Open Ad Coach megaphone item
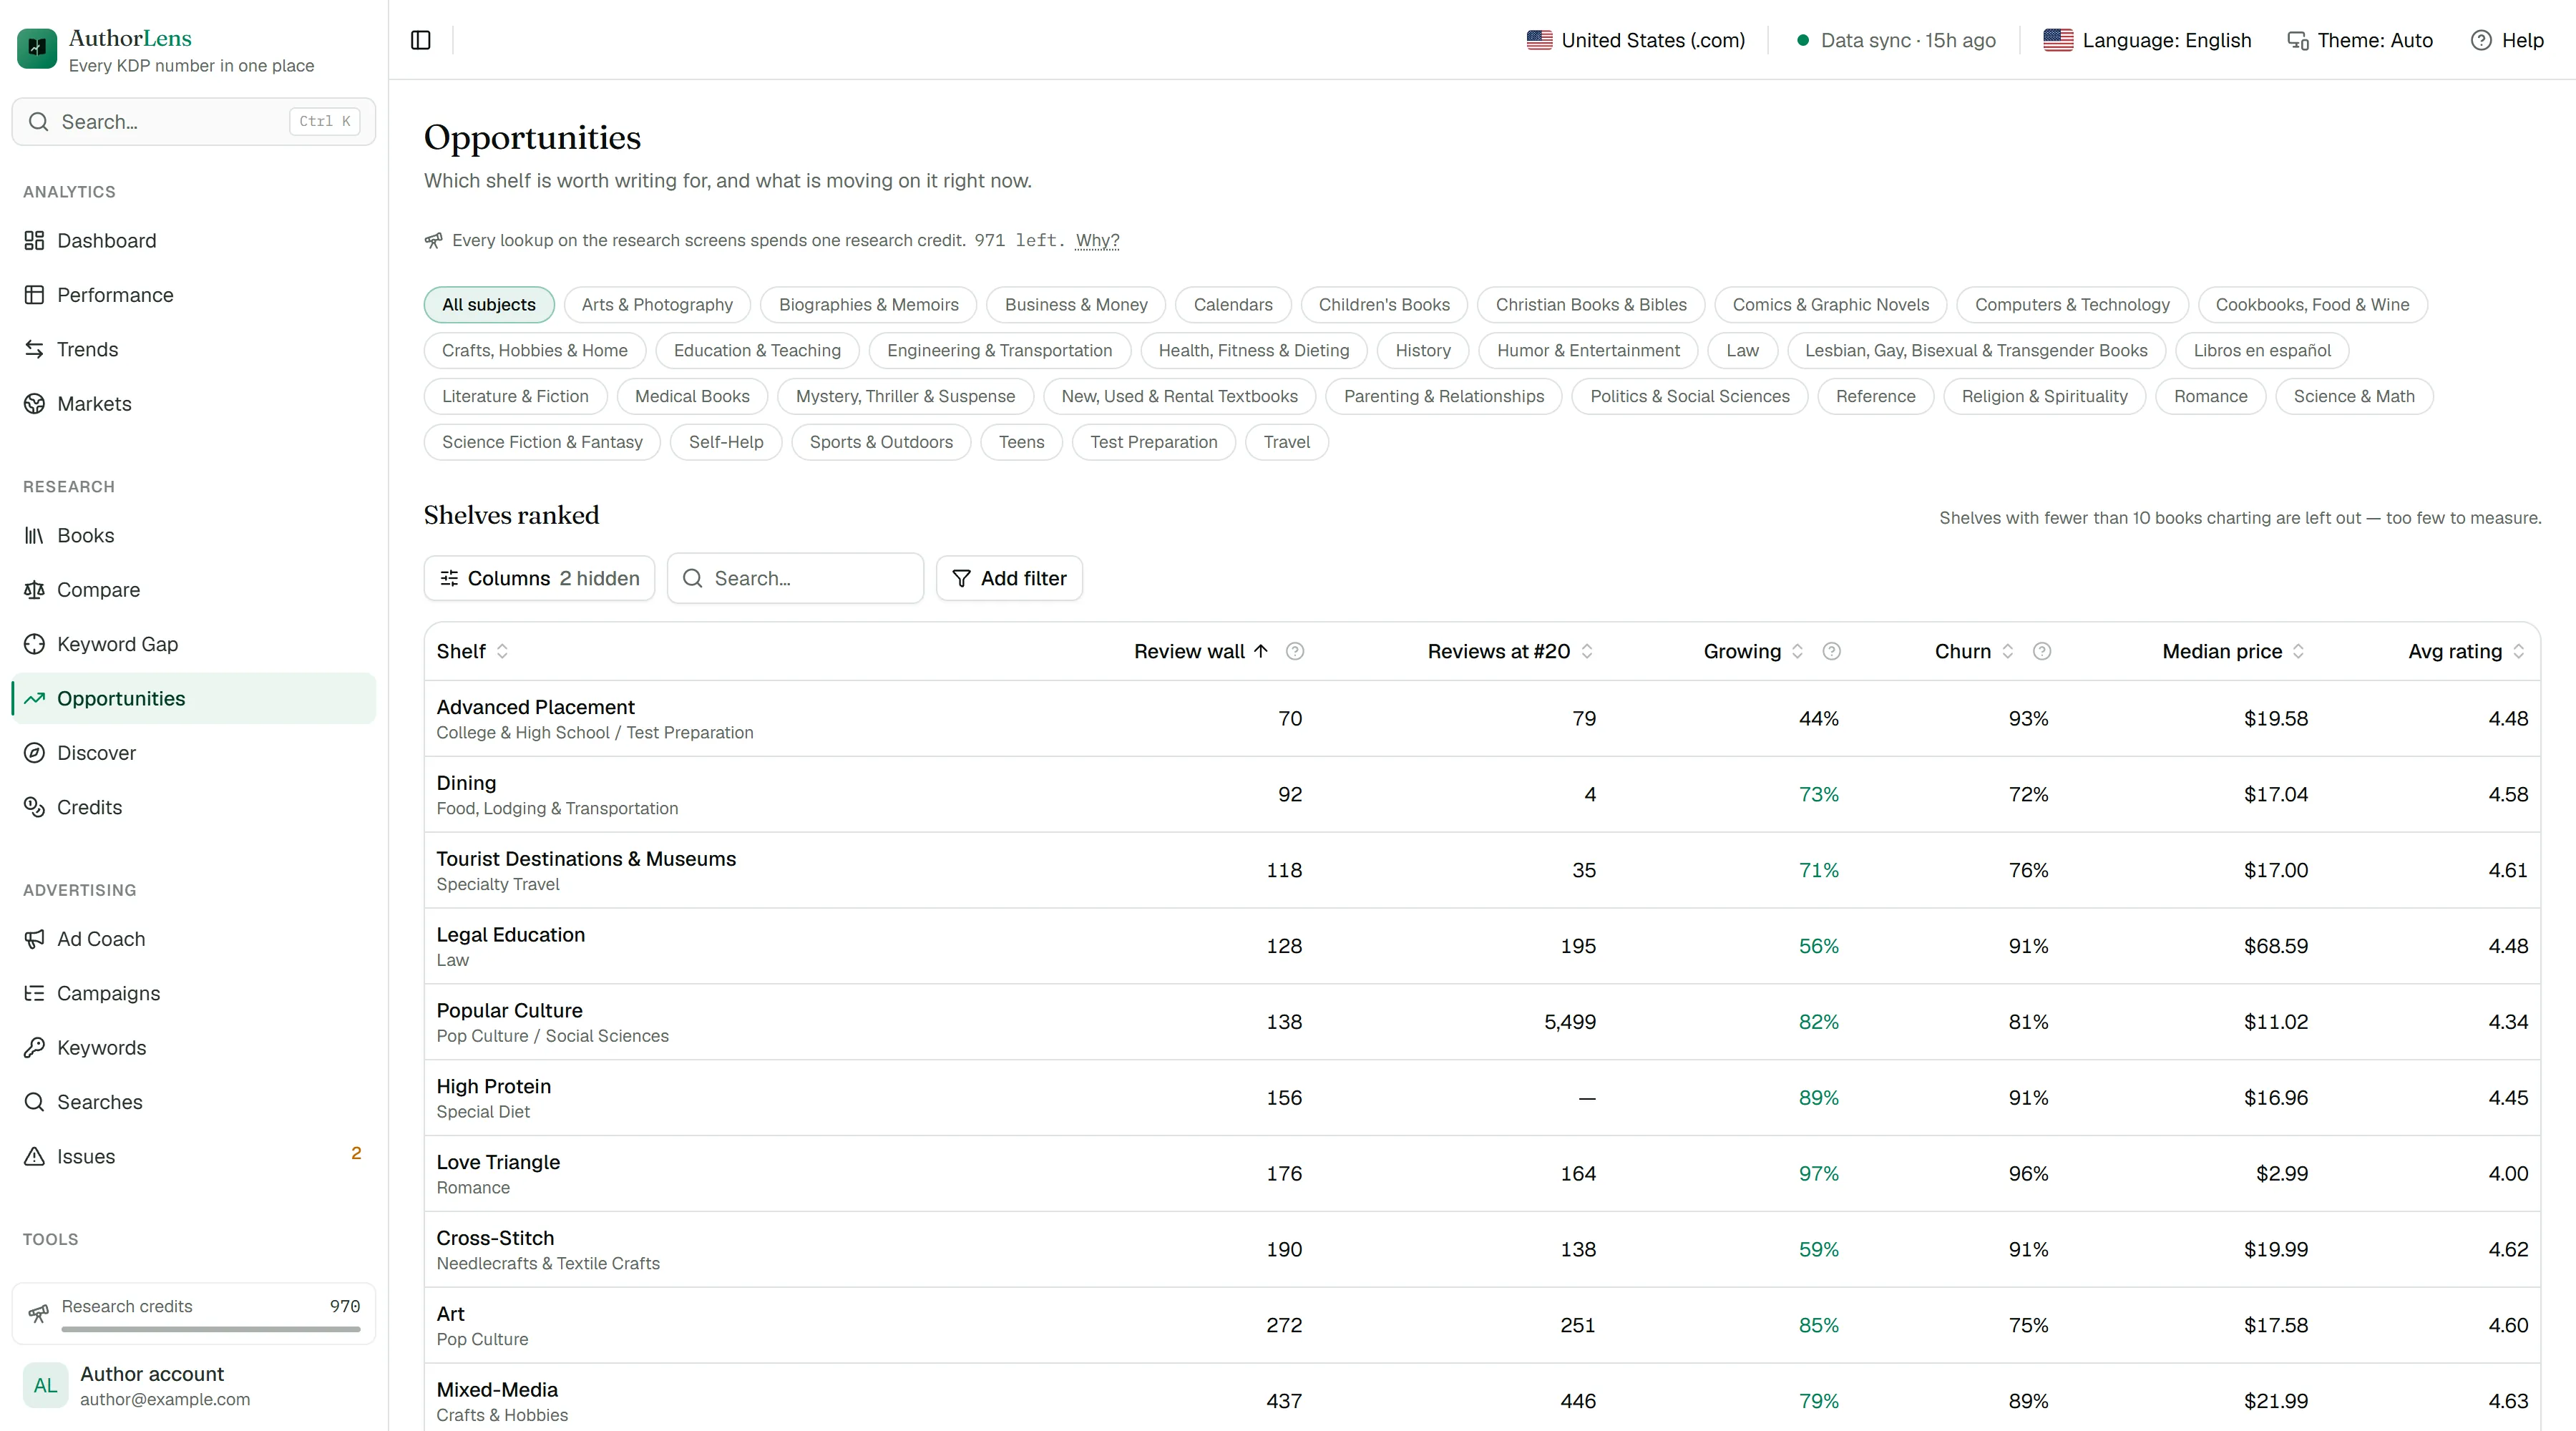The width and height of the screenshot is (2576, 1431). coord(194,939)
